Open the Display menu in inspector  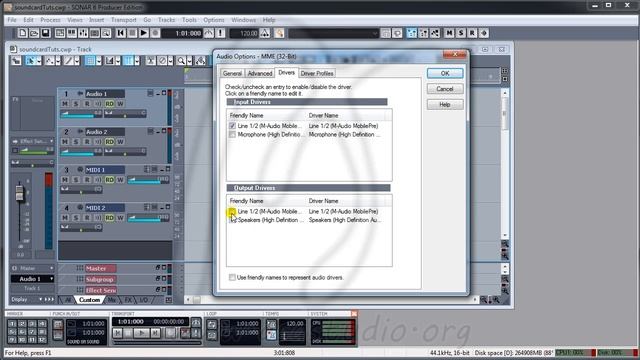pos(32,299)
